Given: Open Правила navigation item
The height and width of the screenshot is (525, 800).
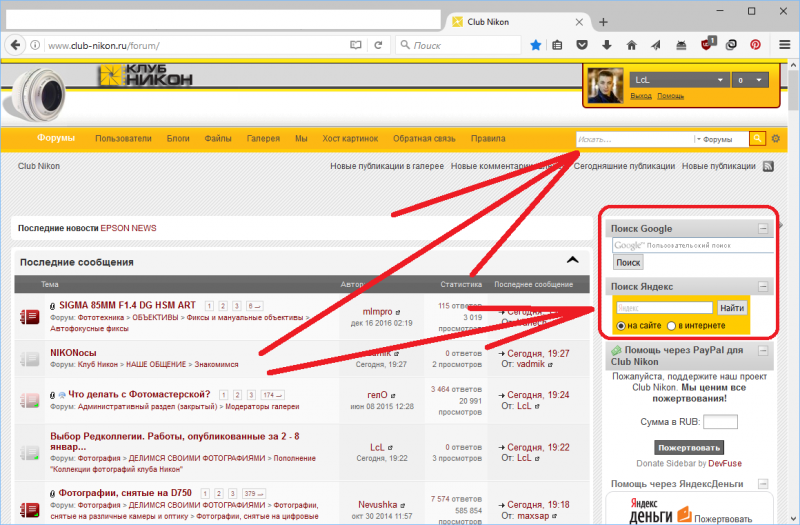Looking at the screenshot, I should point(488,139).
